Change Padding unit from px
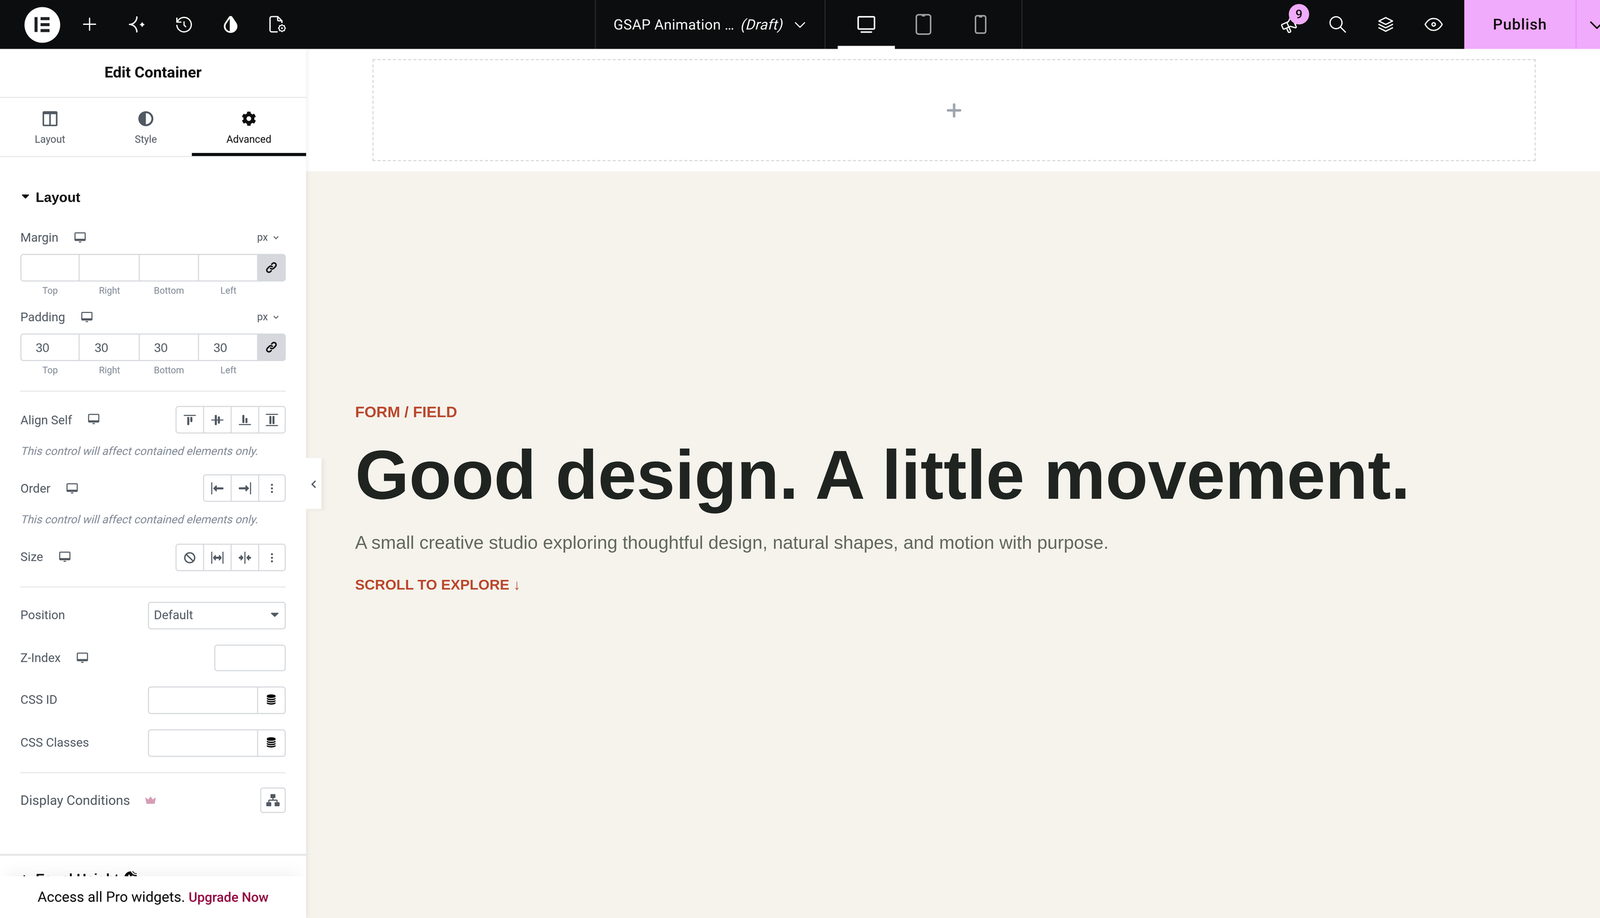This screenshot has height=918, width=1600. (x=268, y=317)
